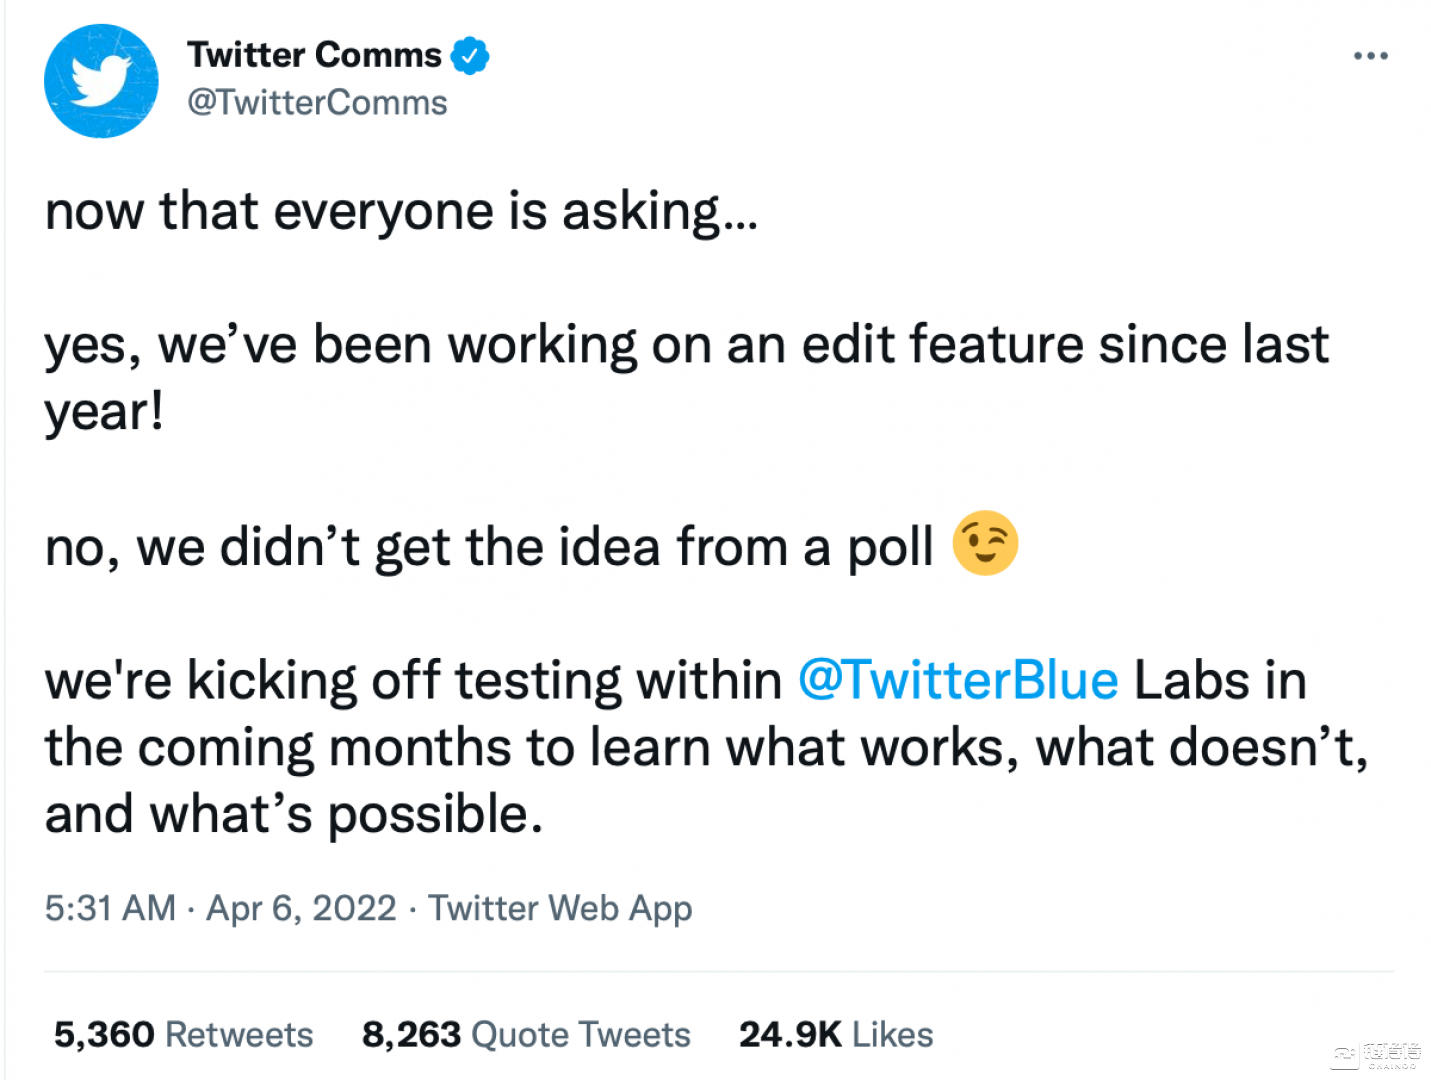Click the watermark logo in corner
The height and width of the screenshot is (1080, 1431).
tap(1375, 1055)
